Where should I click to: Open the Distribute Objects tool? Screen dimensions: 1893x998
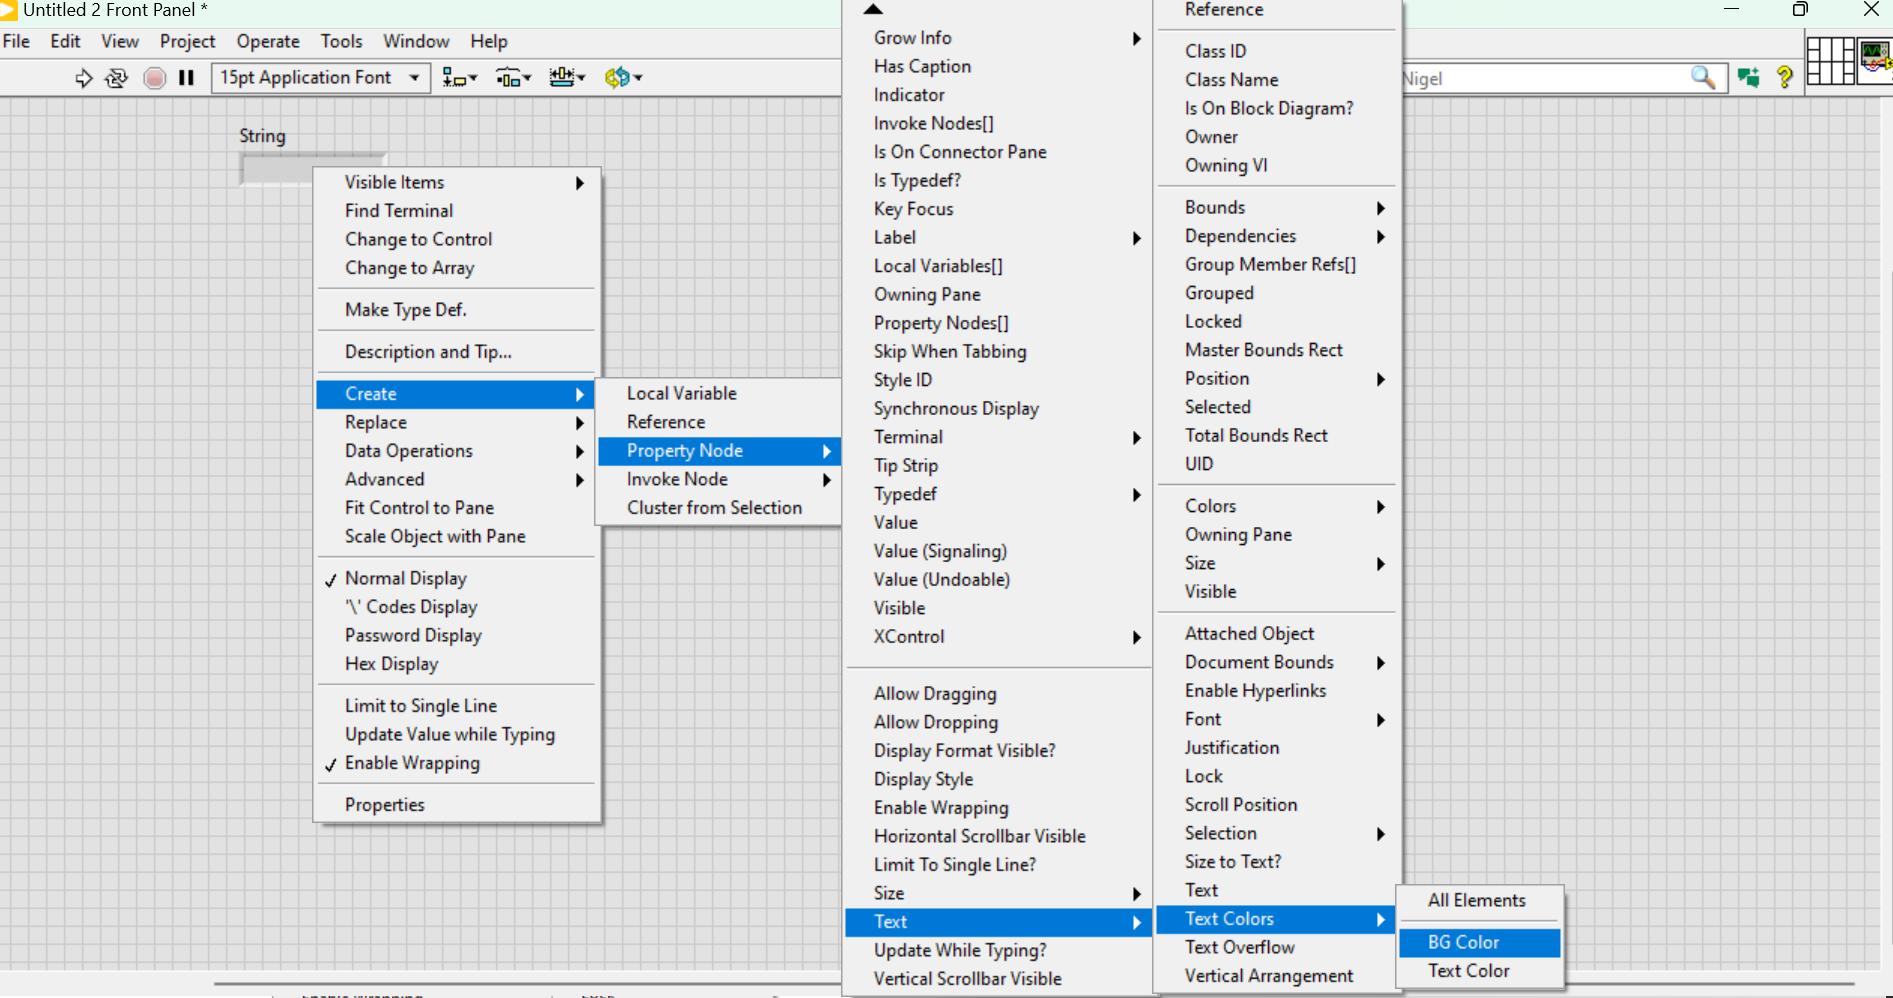513,78
